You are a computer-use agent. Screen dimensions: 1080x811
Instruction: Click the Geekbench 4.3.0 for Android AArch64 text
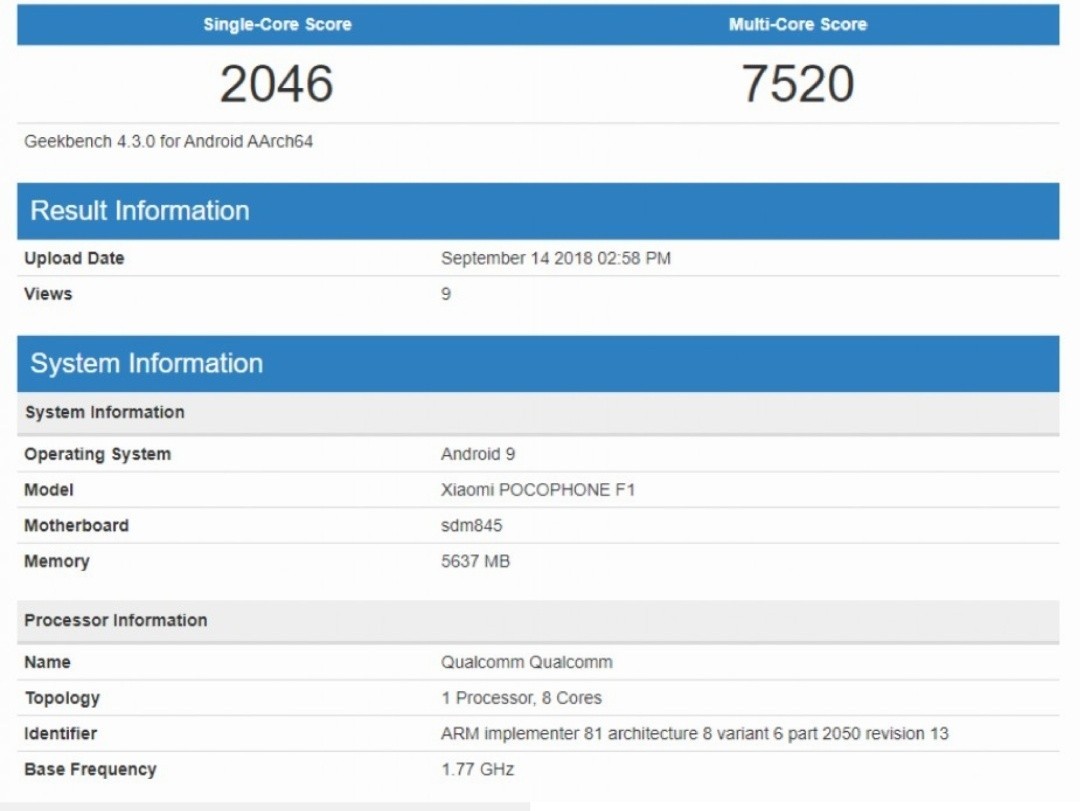coord(168,141)
